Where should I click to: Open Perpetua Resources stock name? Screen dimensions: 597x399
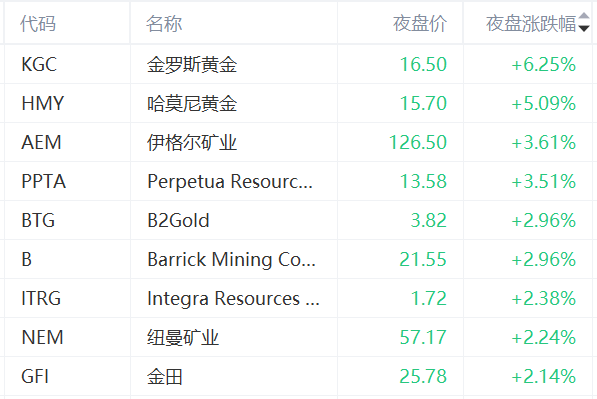click(230, 182)
